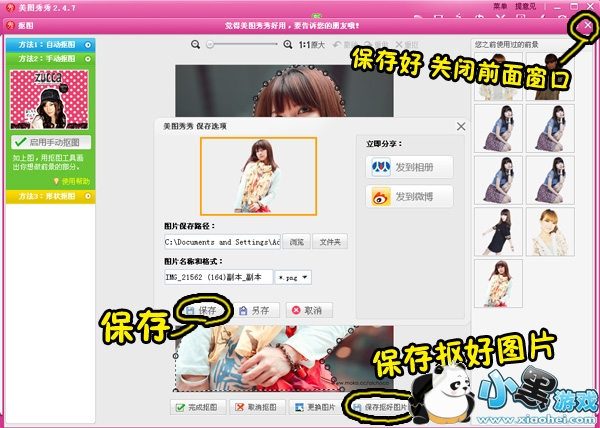600x428 pixels.
Task: Click the 美图秀秀 logo icon in title bar
Action: (10, 7)
